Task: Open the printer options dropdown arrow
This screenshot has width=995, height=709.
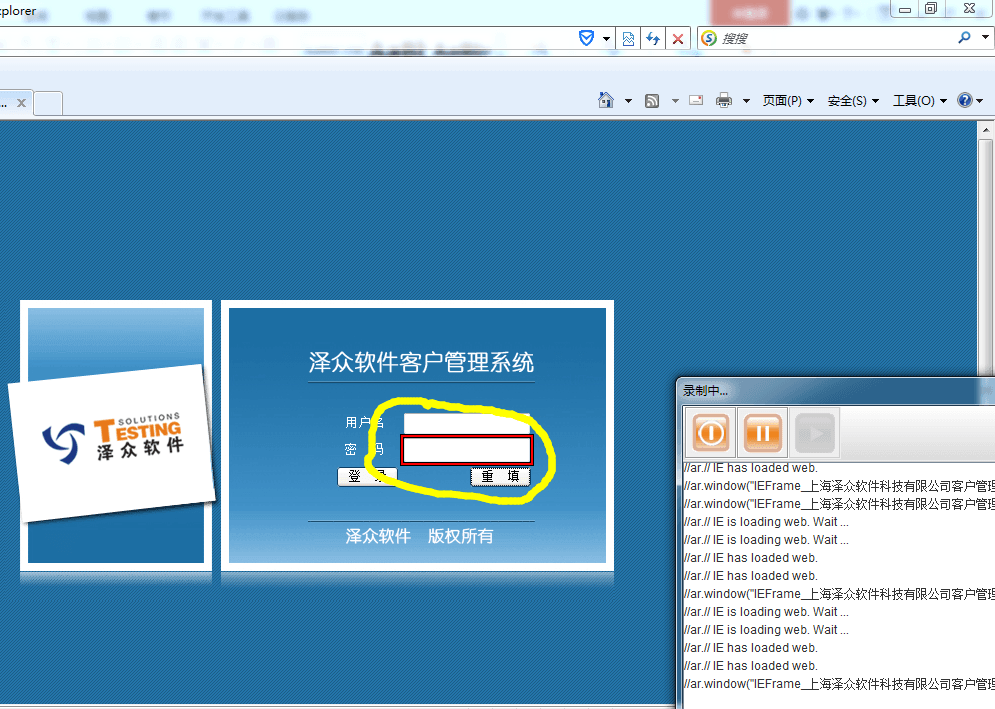Action: (x=746, y=101)
